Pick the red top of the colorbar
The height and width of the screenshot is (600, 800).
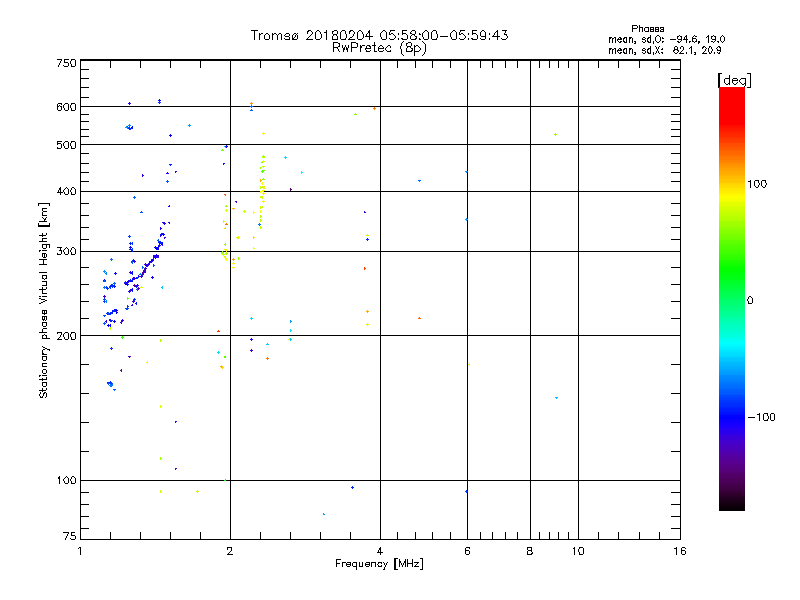[731, 93]
